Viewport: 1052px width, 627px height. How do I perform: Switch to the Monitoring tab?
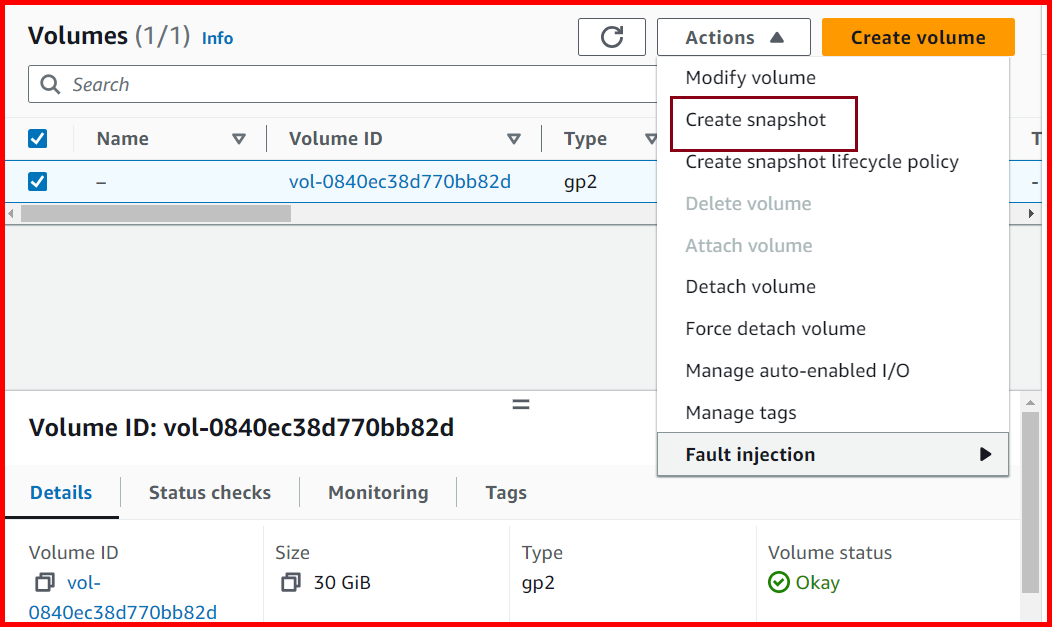click(377, 492)
